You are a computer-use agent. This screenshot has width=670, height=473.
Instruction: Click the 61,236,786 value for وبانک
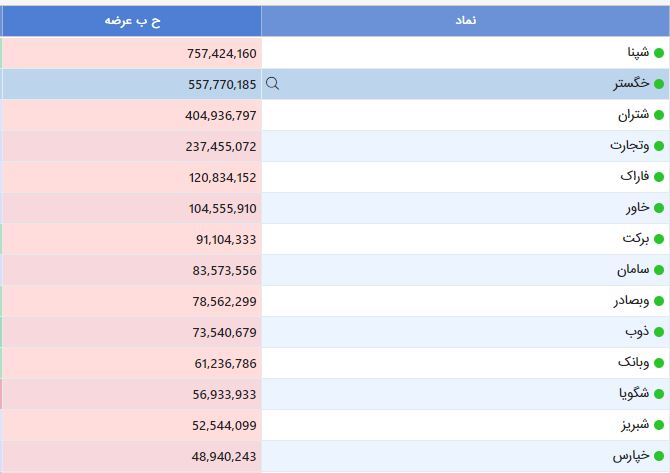click(225, 364)
